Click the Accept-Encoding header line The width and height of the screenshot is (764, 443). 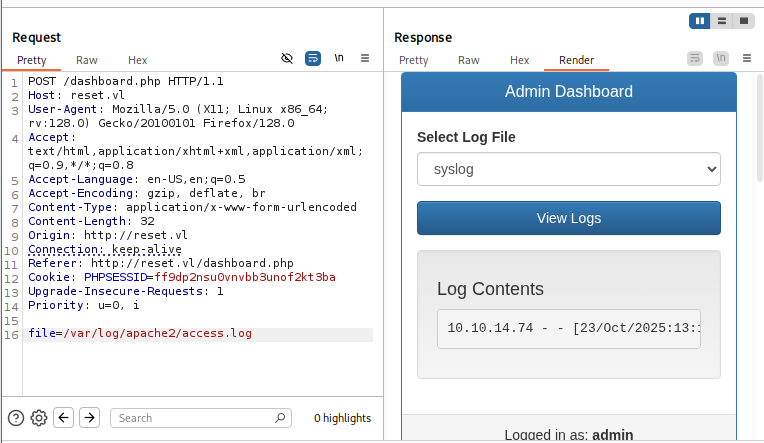click(x=147, y=193)
